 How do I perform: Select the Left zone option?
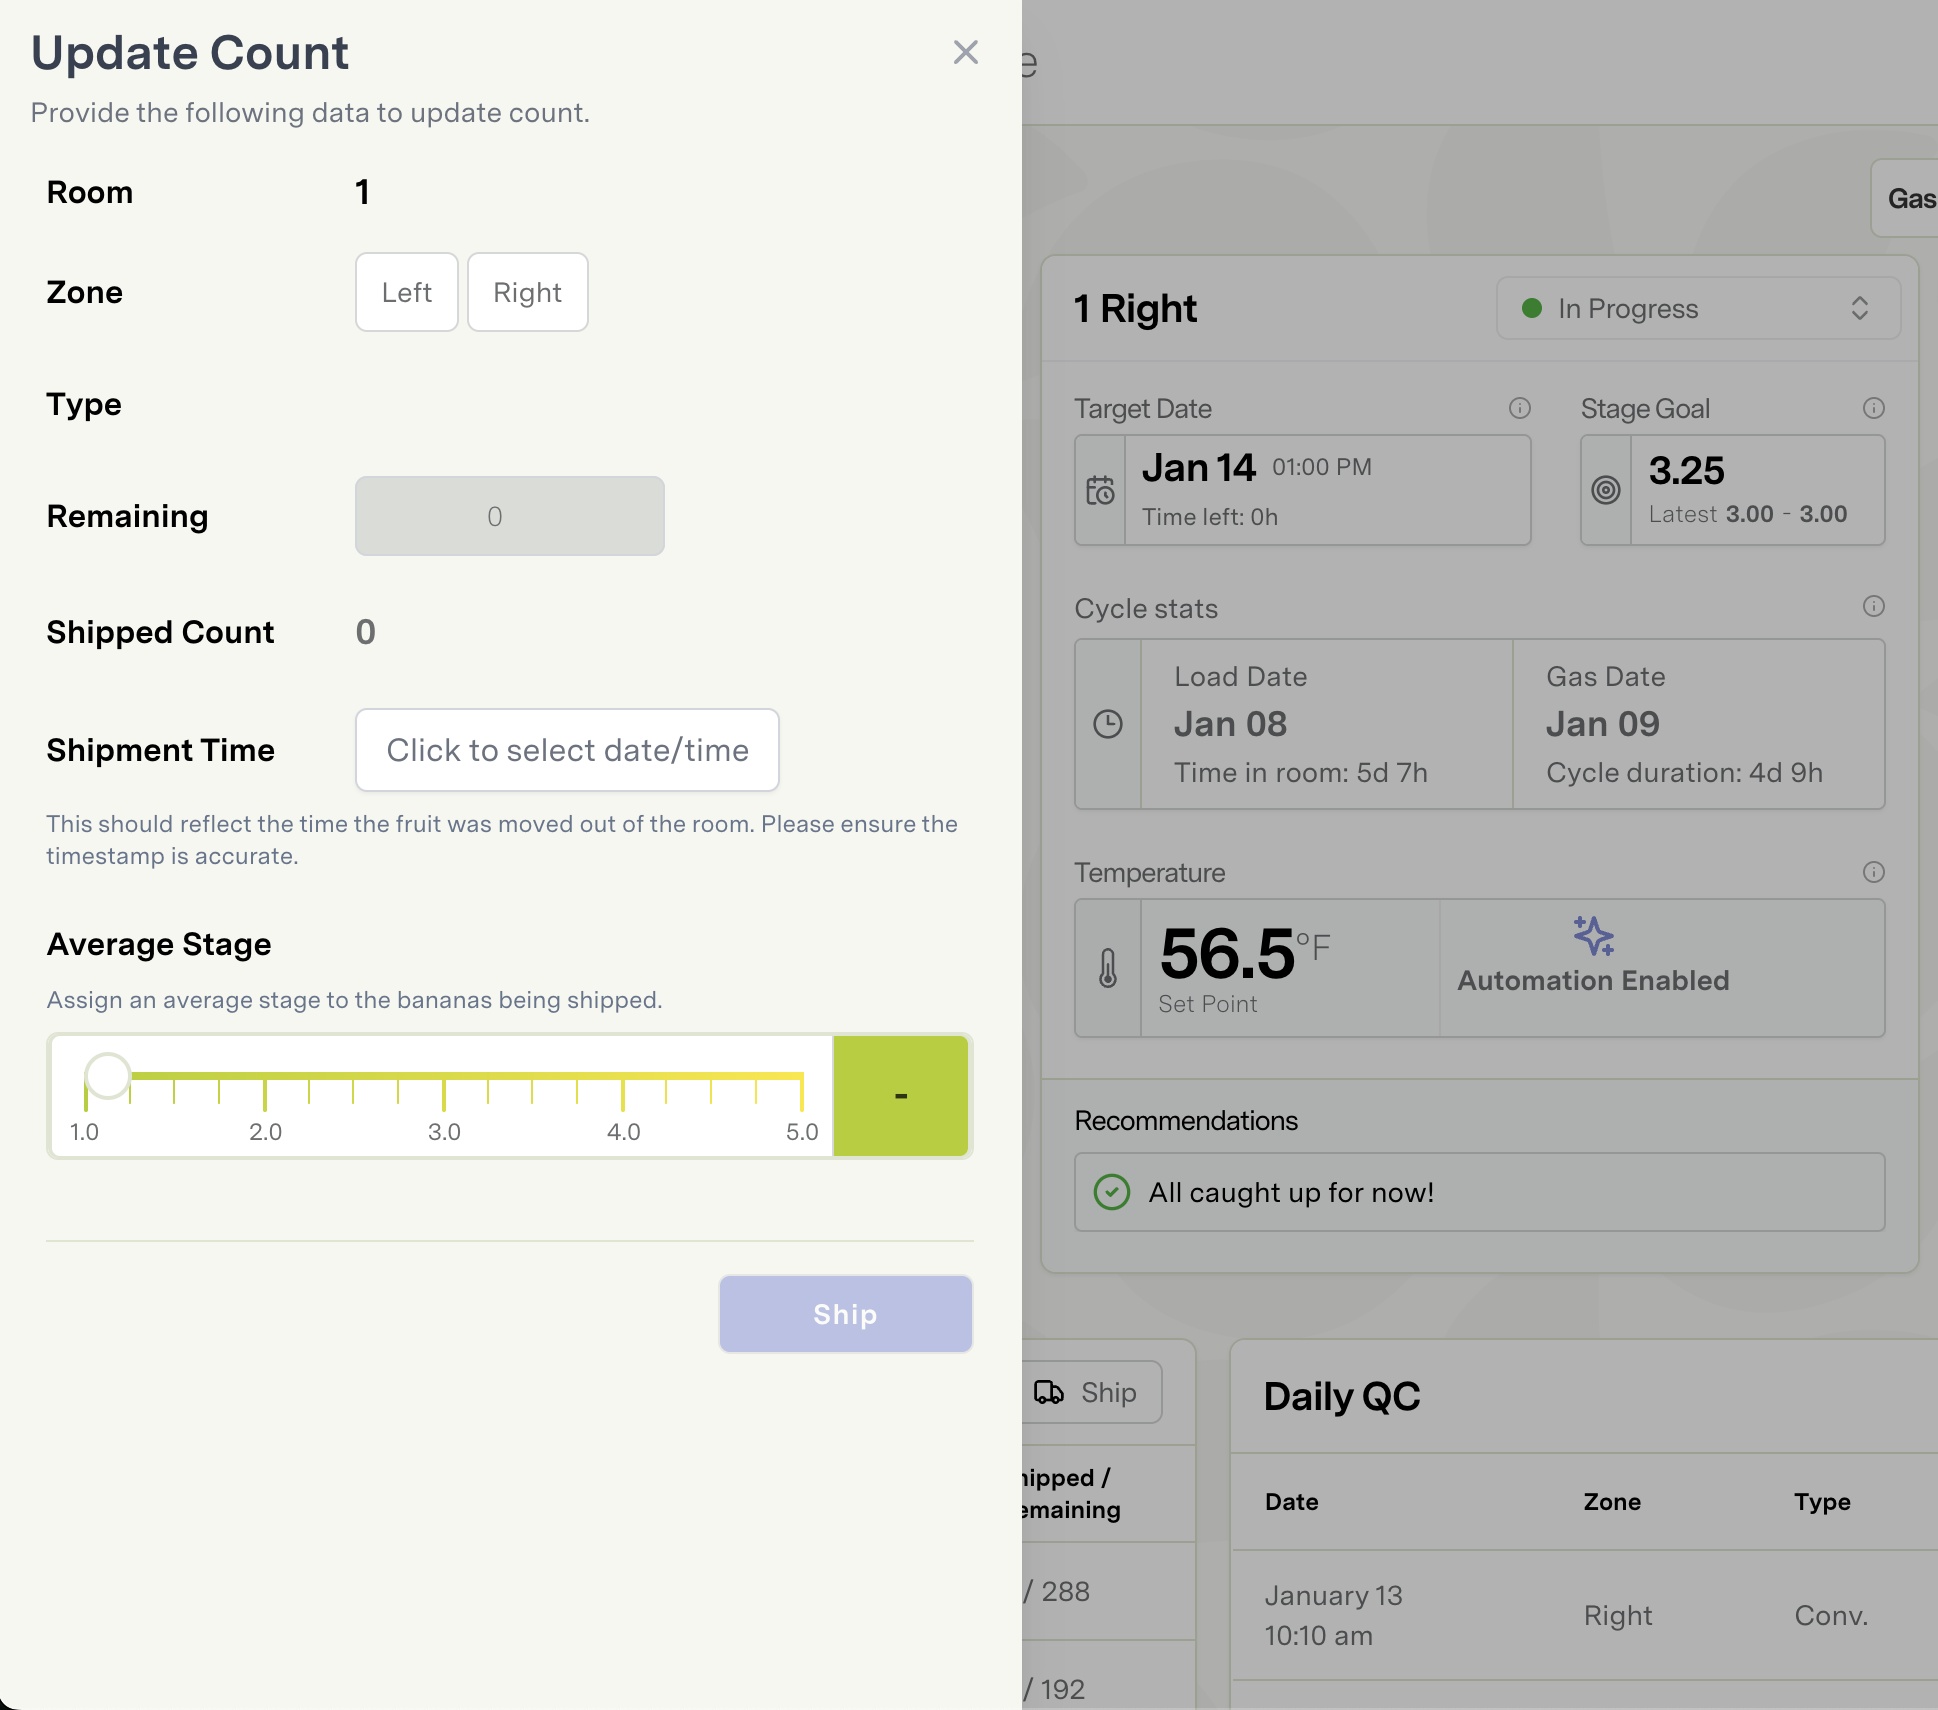(x=406, y=292)
